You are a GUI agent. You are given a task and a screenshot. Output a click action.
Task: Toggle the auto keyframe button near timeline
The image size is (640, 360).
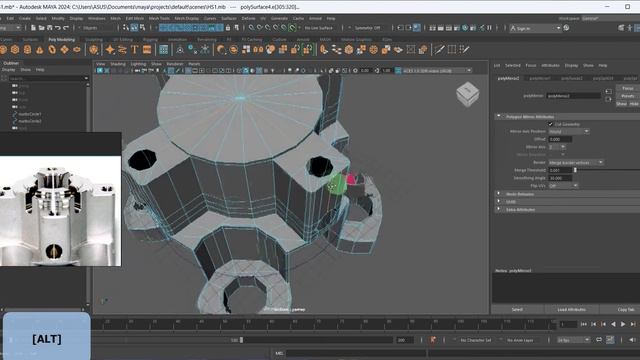click(432, 340)
